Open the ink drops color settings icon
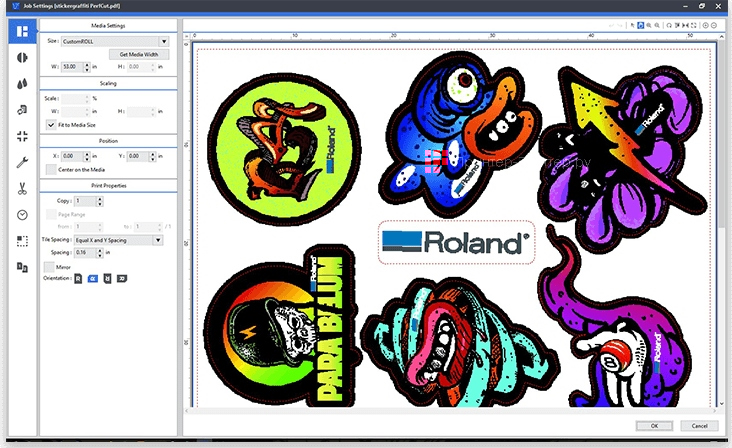 click(x=21, y=84)
